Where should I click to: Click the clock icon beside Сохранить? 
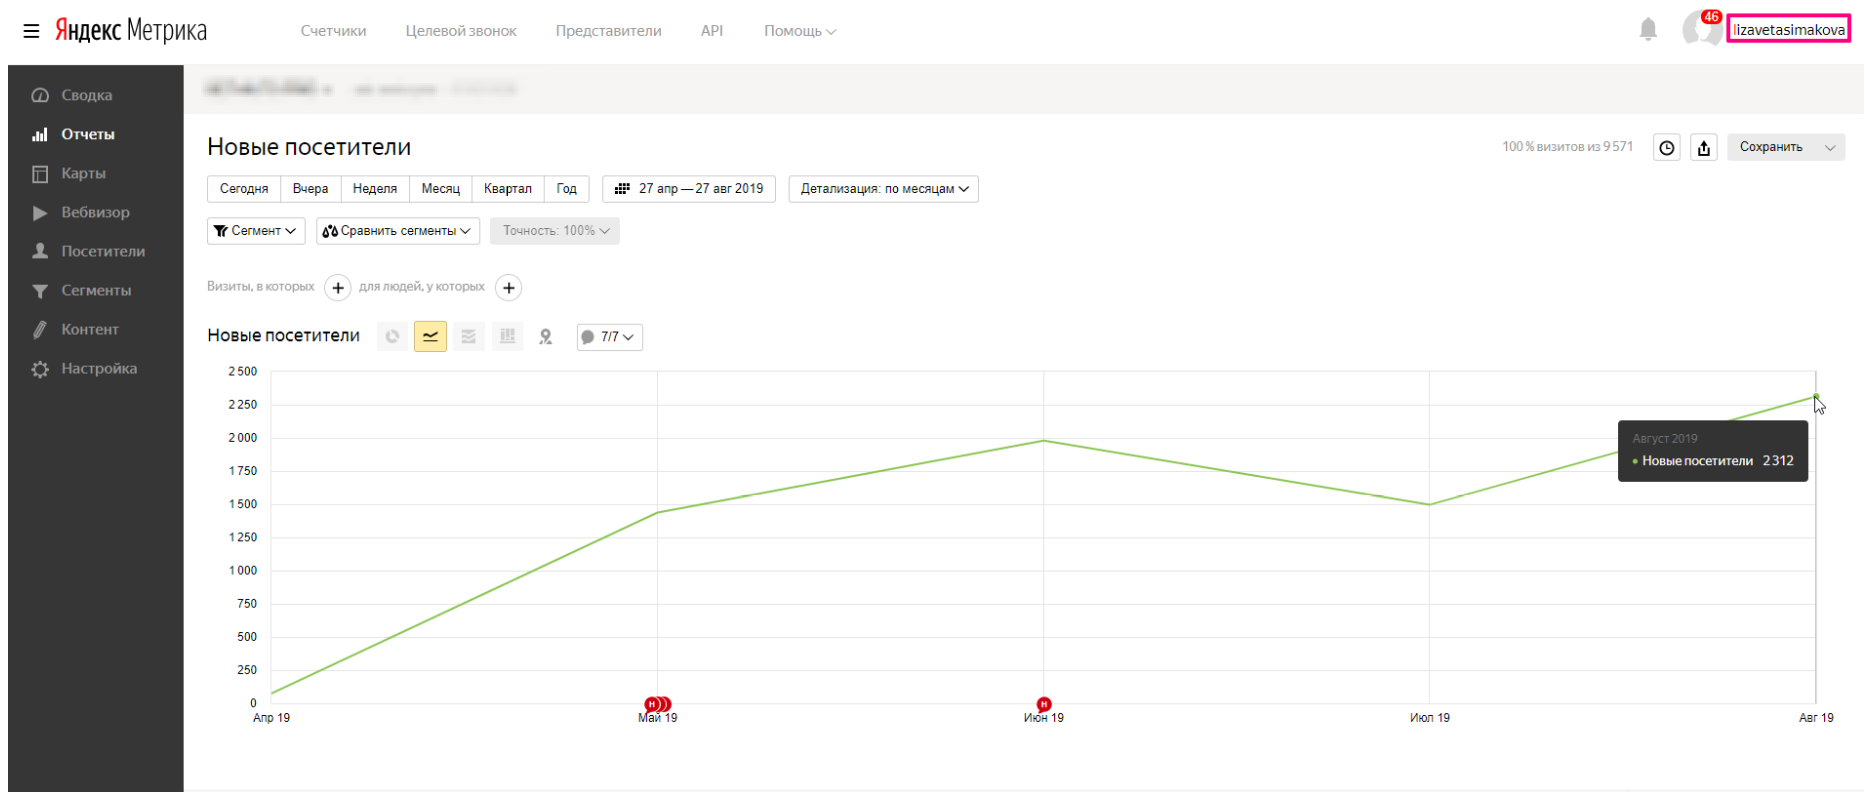click(1667, 148)
